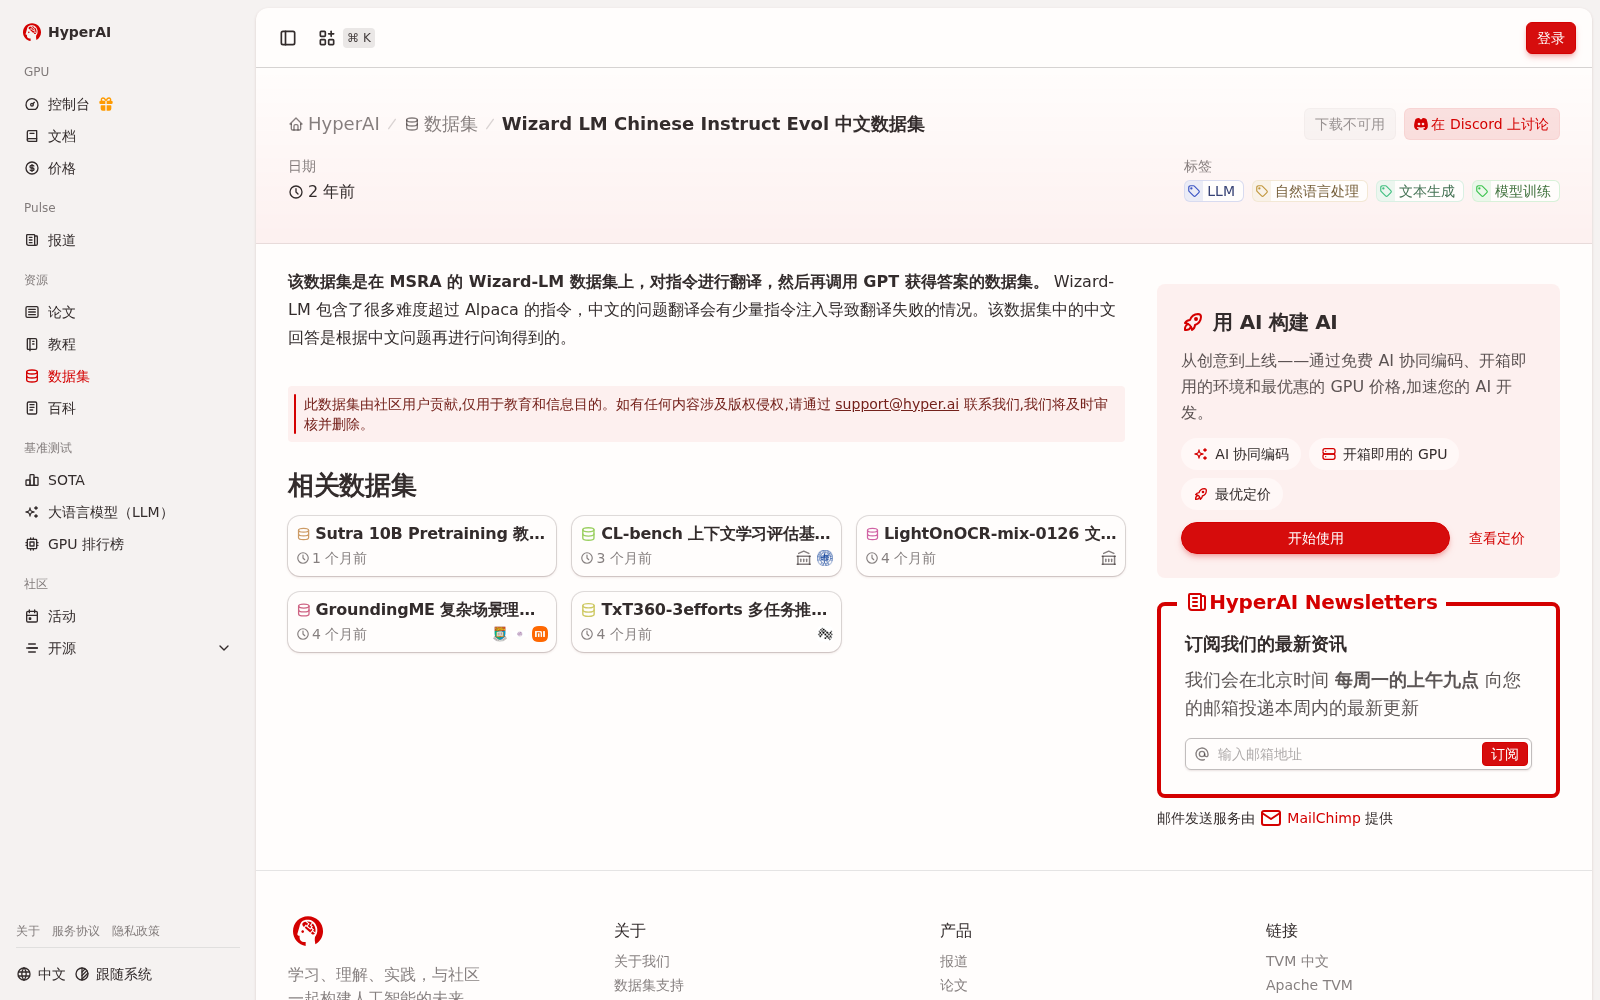Click Xiaomi icon on GroundingME card
1600x1000 pixels.
540,634
